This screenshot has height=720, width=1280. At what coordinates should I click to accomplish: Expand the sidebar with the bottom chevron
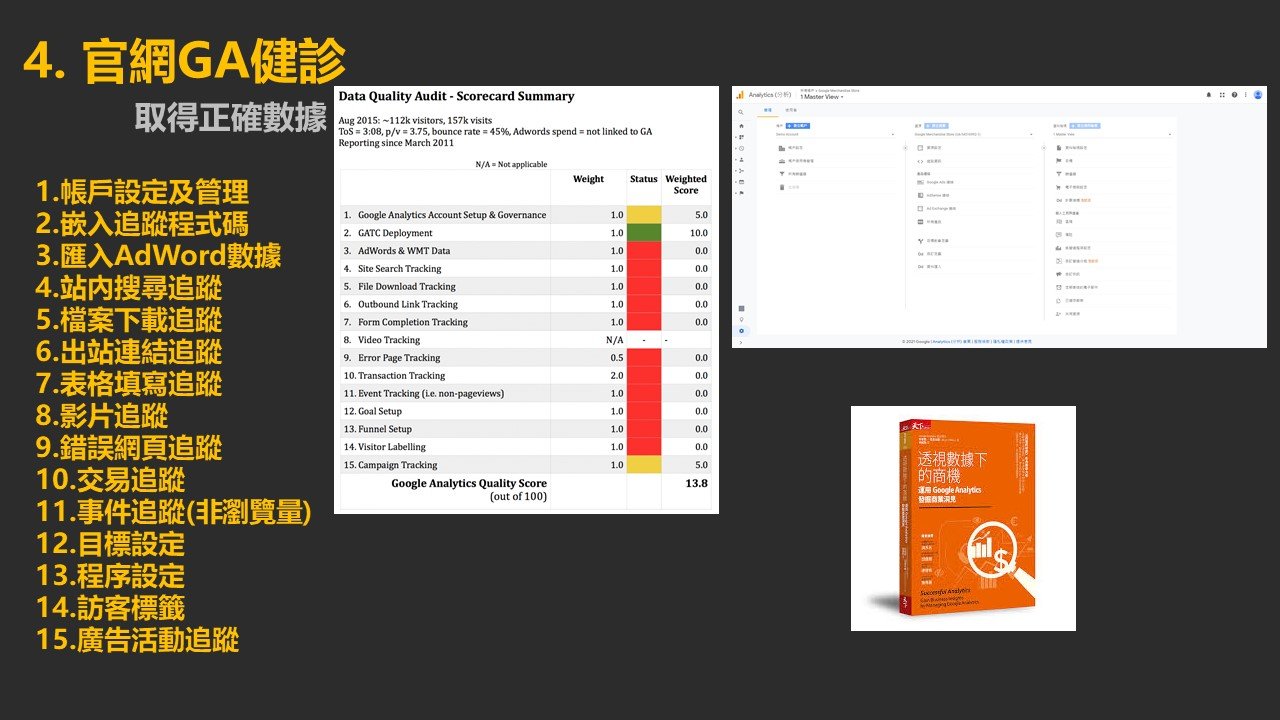(740, 341)
